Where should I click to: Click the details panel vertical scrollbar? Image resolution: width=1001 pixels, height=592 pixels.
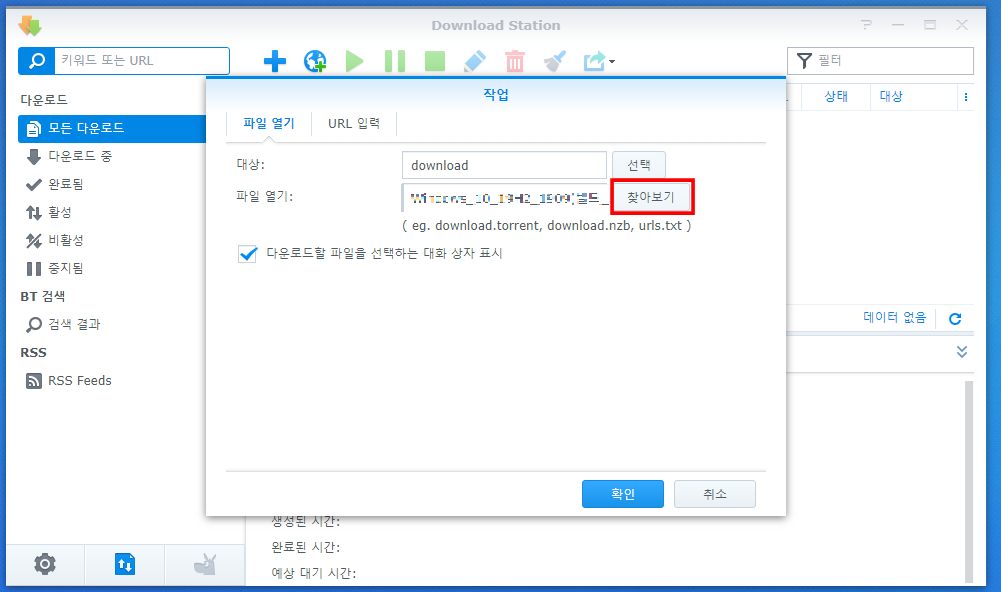968,481
